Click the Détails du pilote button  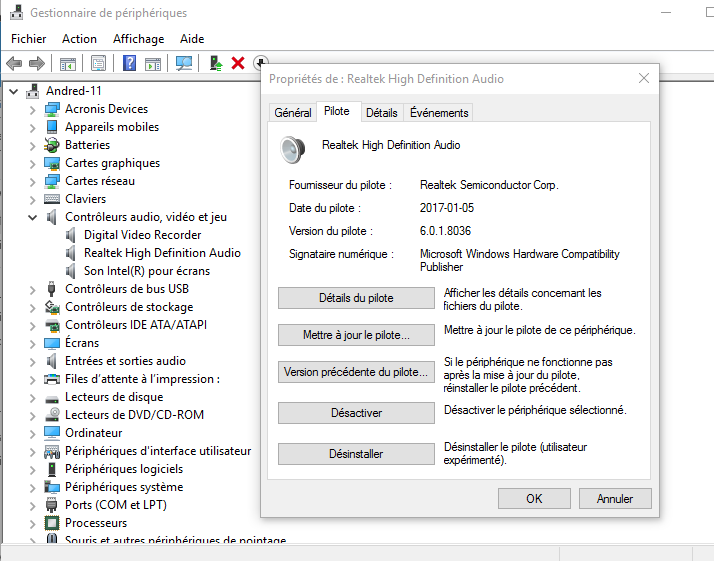[356, 298]
